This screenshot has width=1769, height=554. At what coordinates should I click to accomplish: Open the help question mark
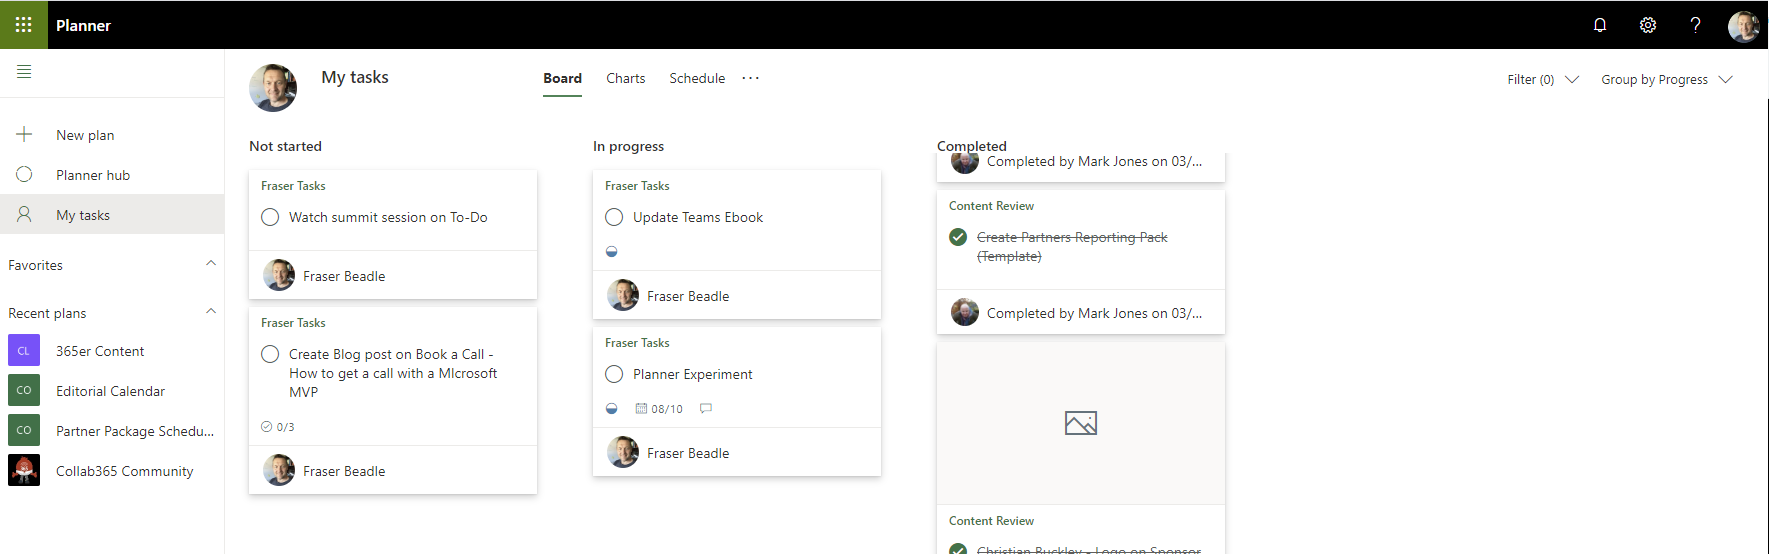pos(1696,25)
